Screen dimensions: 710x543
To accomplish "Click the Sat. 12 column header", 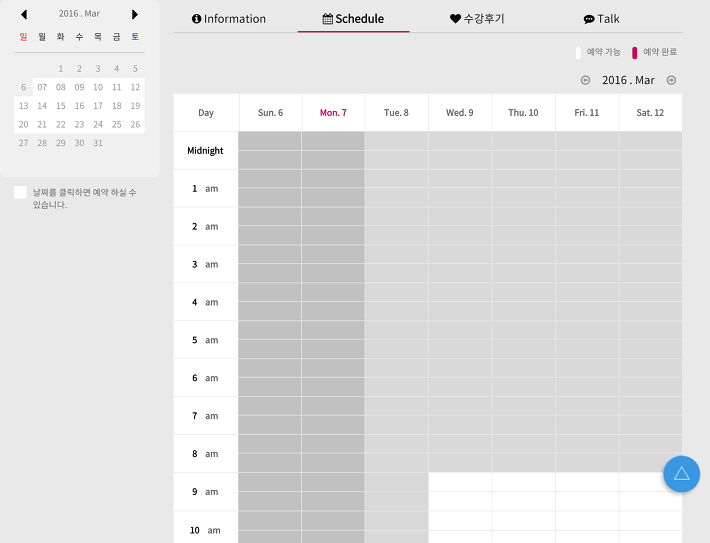I will click(650, 113).
